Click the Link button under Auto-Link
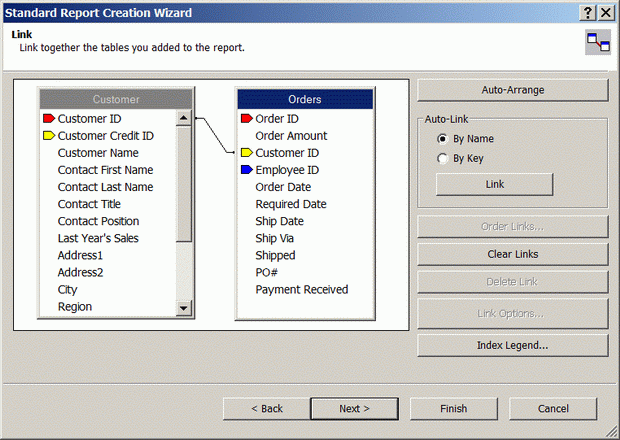Viewport: 620px width, 440px height. click(x=494, y=184)
